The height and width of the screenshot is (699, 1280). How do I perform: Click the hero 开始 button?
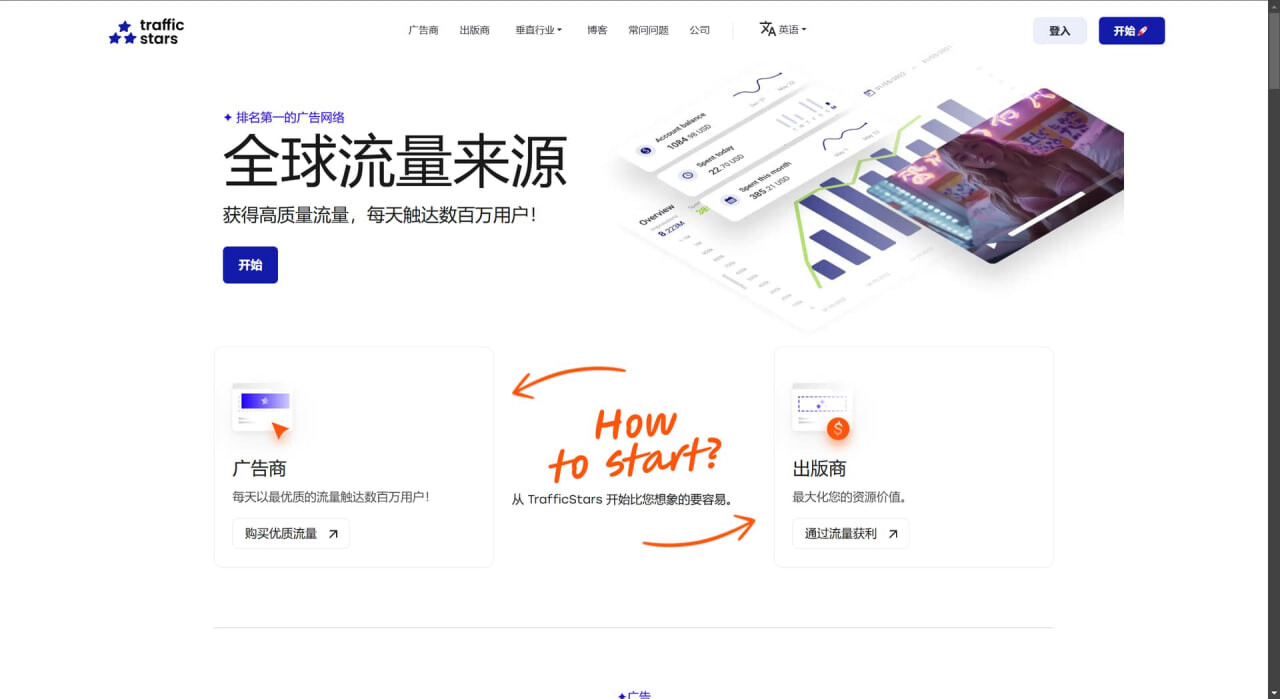point(250,265)
